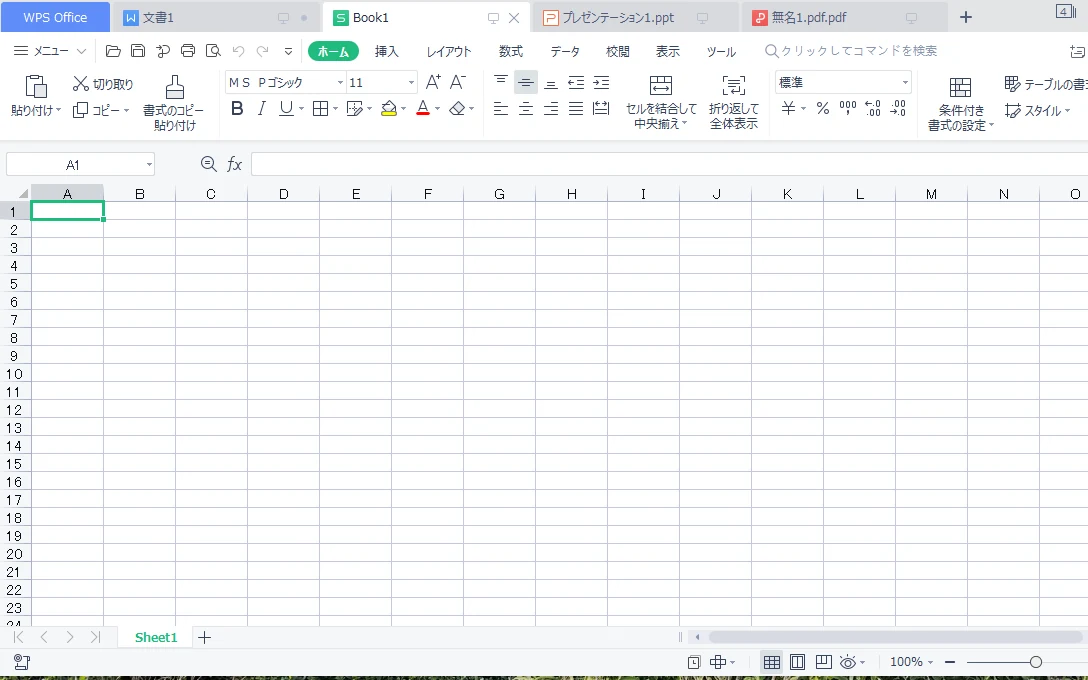Add a new document tab with plus

pos(966,17)
